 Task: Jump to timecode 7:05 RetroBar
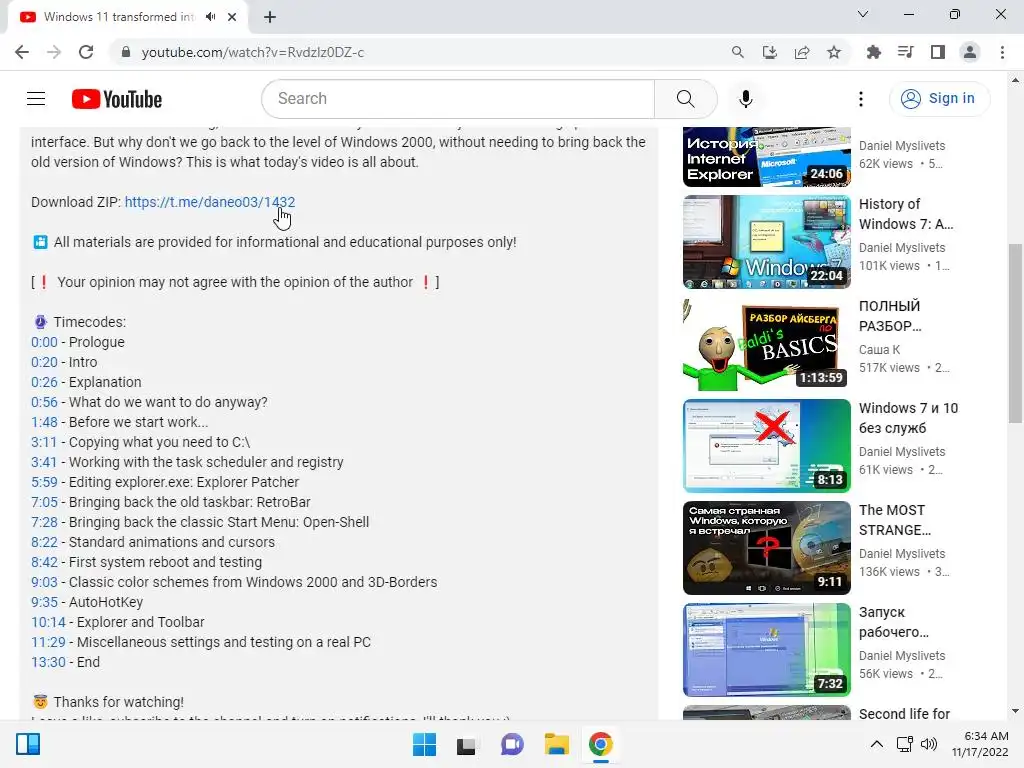click(x=44, y=502)
